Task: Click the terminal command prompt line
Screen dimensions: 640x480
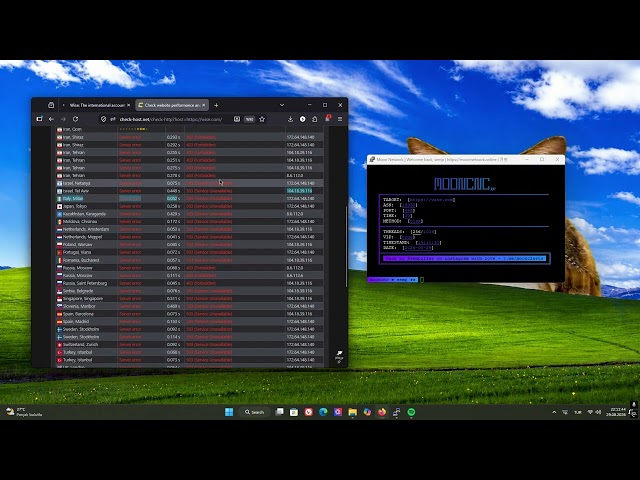Action: click(x=396, y=280)
